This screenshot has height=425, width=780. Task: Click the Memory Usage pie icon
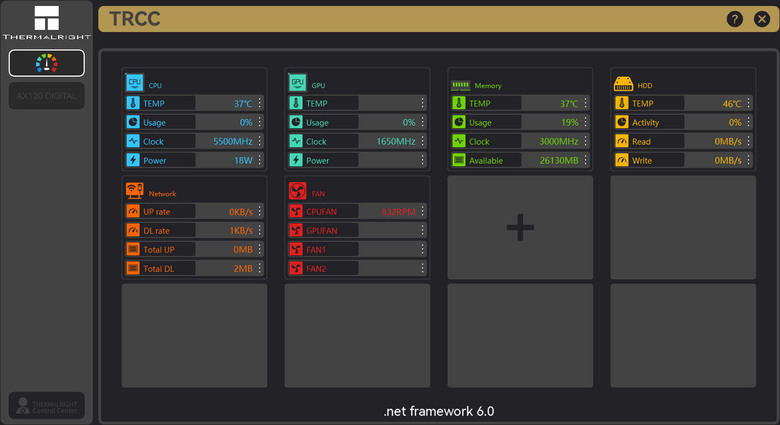click(459, 122)
